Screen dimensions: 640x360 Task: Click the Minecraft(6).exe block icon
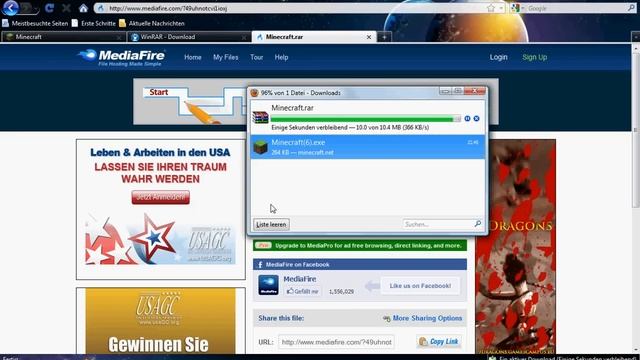(x=260, y=147)
